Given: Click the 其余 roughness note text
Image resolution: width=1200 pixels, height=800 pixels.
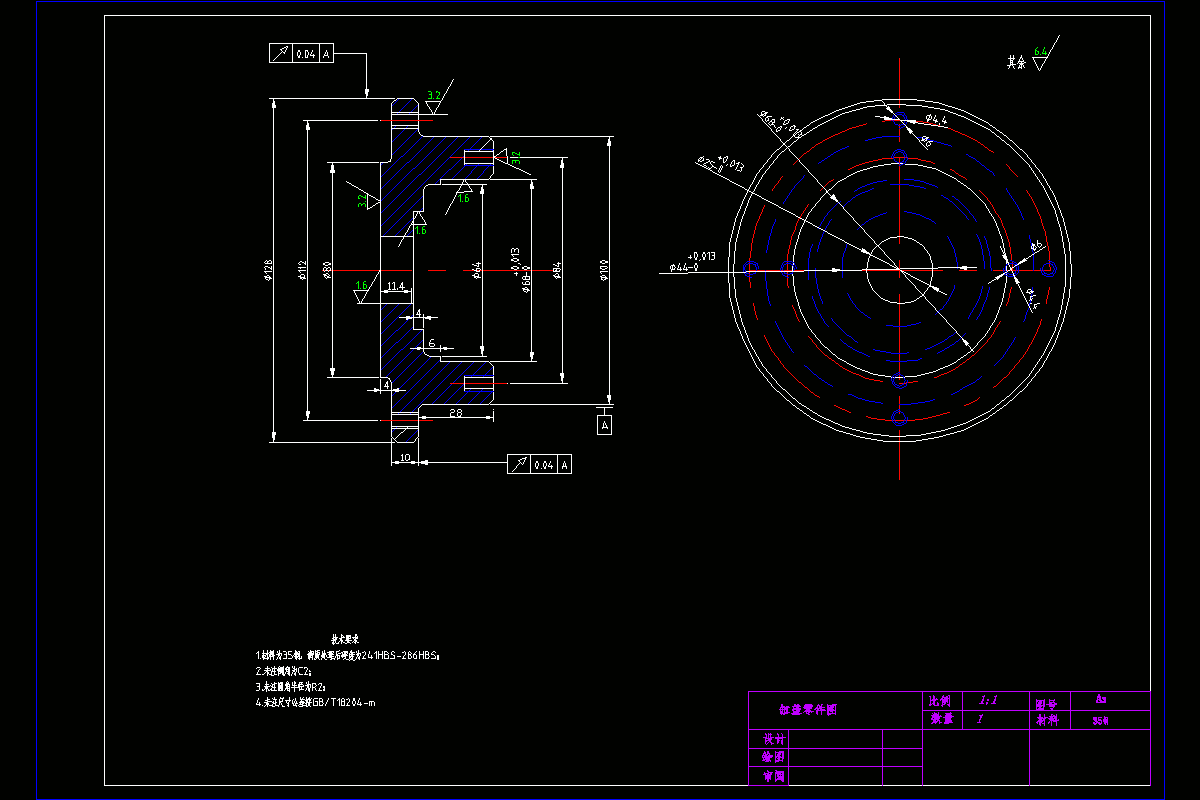Looking at the screenshot, I should coord(1016,62).
